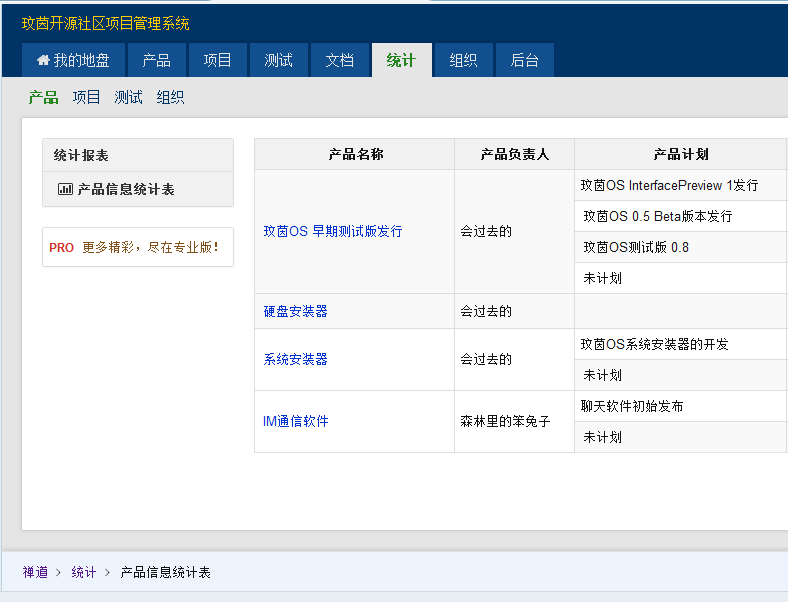Open the 后台 admin tab
The width and height of the screenshot is (788, 602).
pyautogui.click(x=524, y=60)
